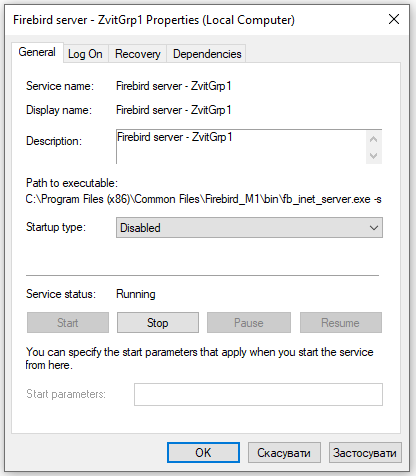
Task: Confirm the dialog with OK
Action: pyautogui.click(x=203, y=452)
